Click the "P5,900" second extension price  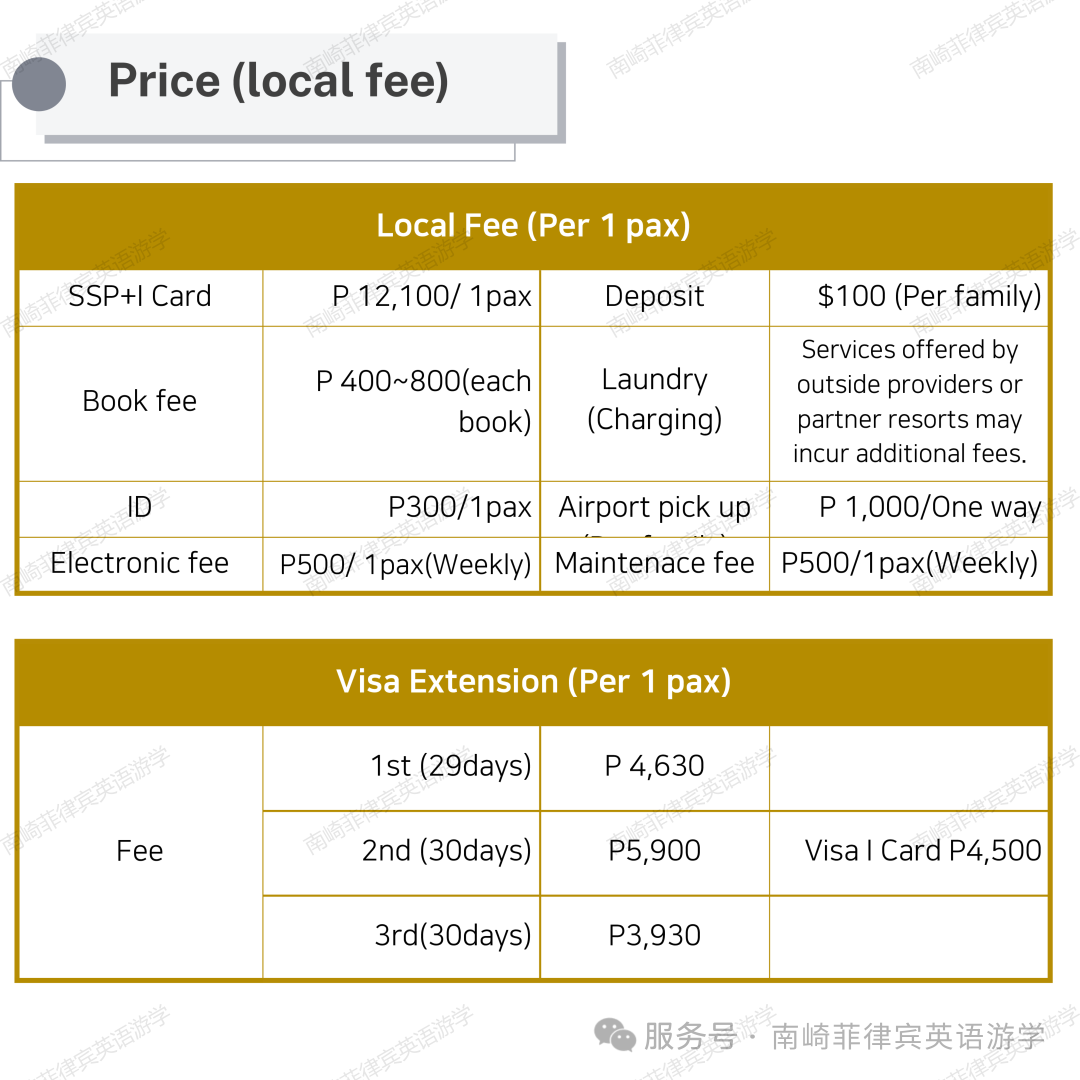[x=654, y=851]
